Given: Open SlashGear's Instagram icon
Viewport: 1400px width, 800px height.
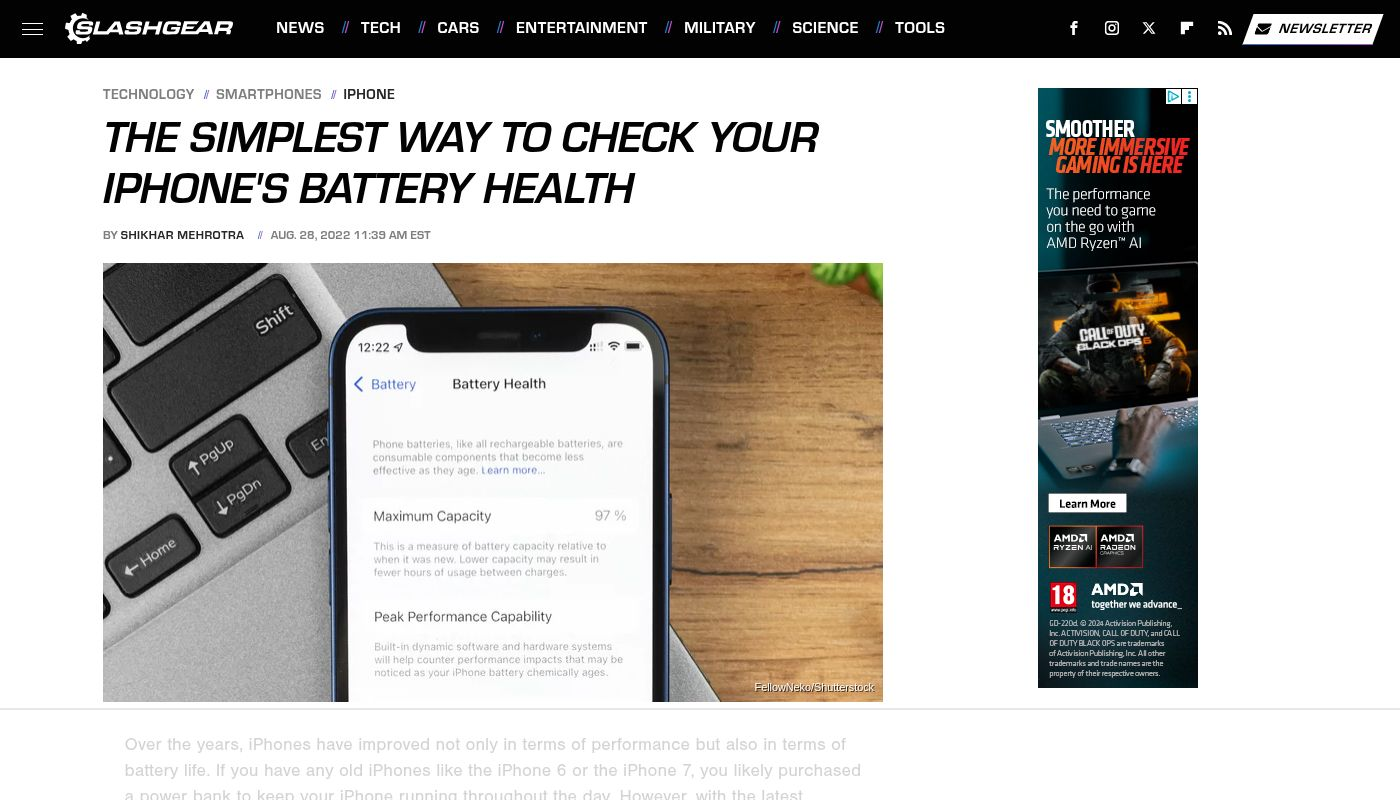Looking at the screenshot, I should pyautogui.click(x=1112, y=28).
